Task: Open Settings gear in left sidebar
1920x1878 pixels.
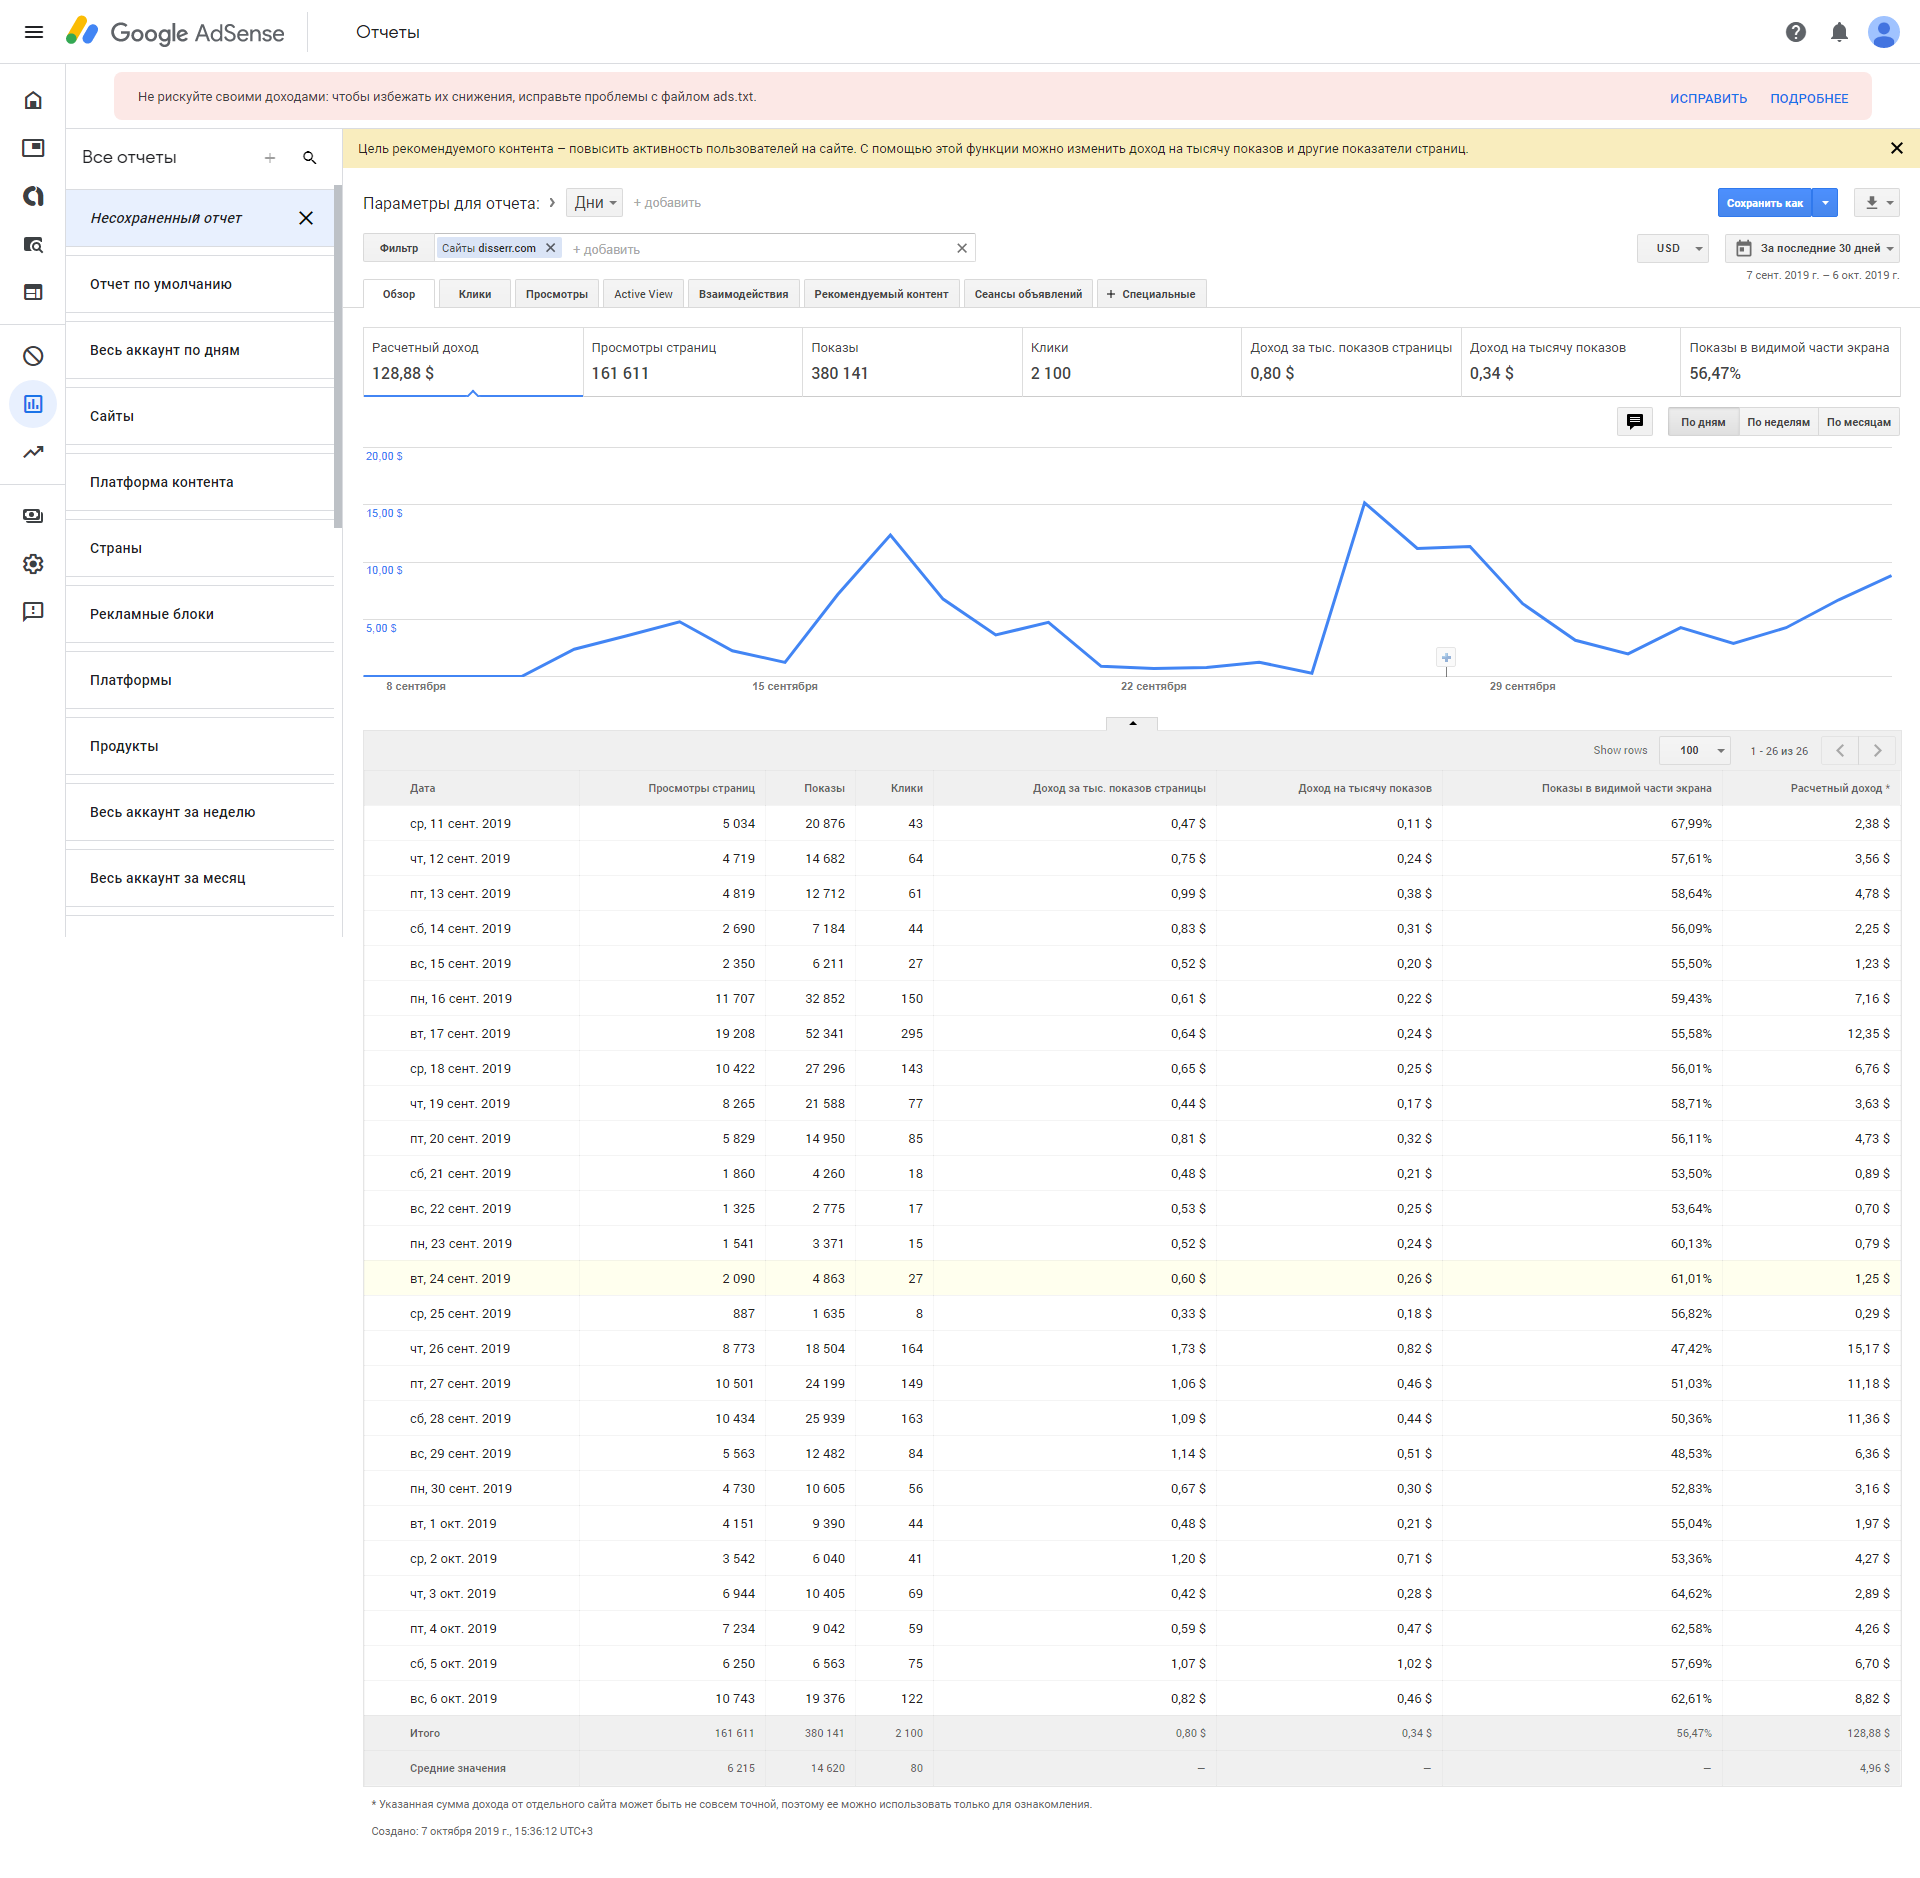Action: [x=33, y=564]
